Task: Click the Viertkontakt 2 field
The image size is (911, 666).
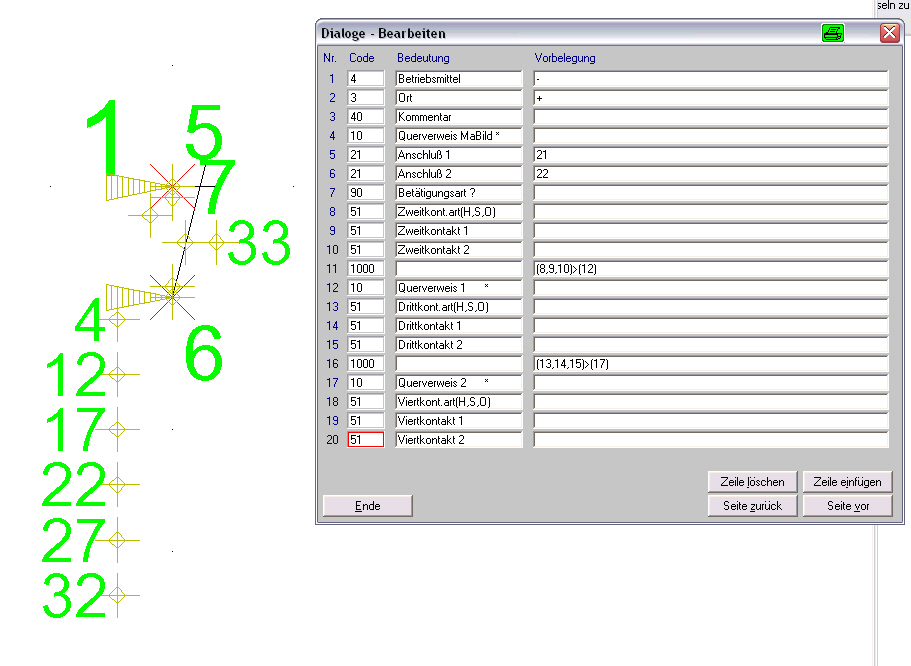Action: (459, 439)
